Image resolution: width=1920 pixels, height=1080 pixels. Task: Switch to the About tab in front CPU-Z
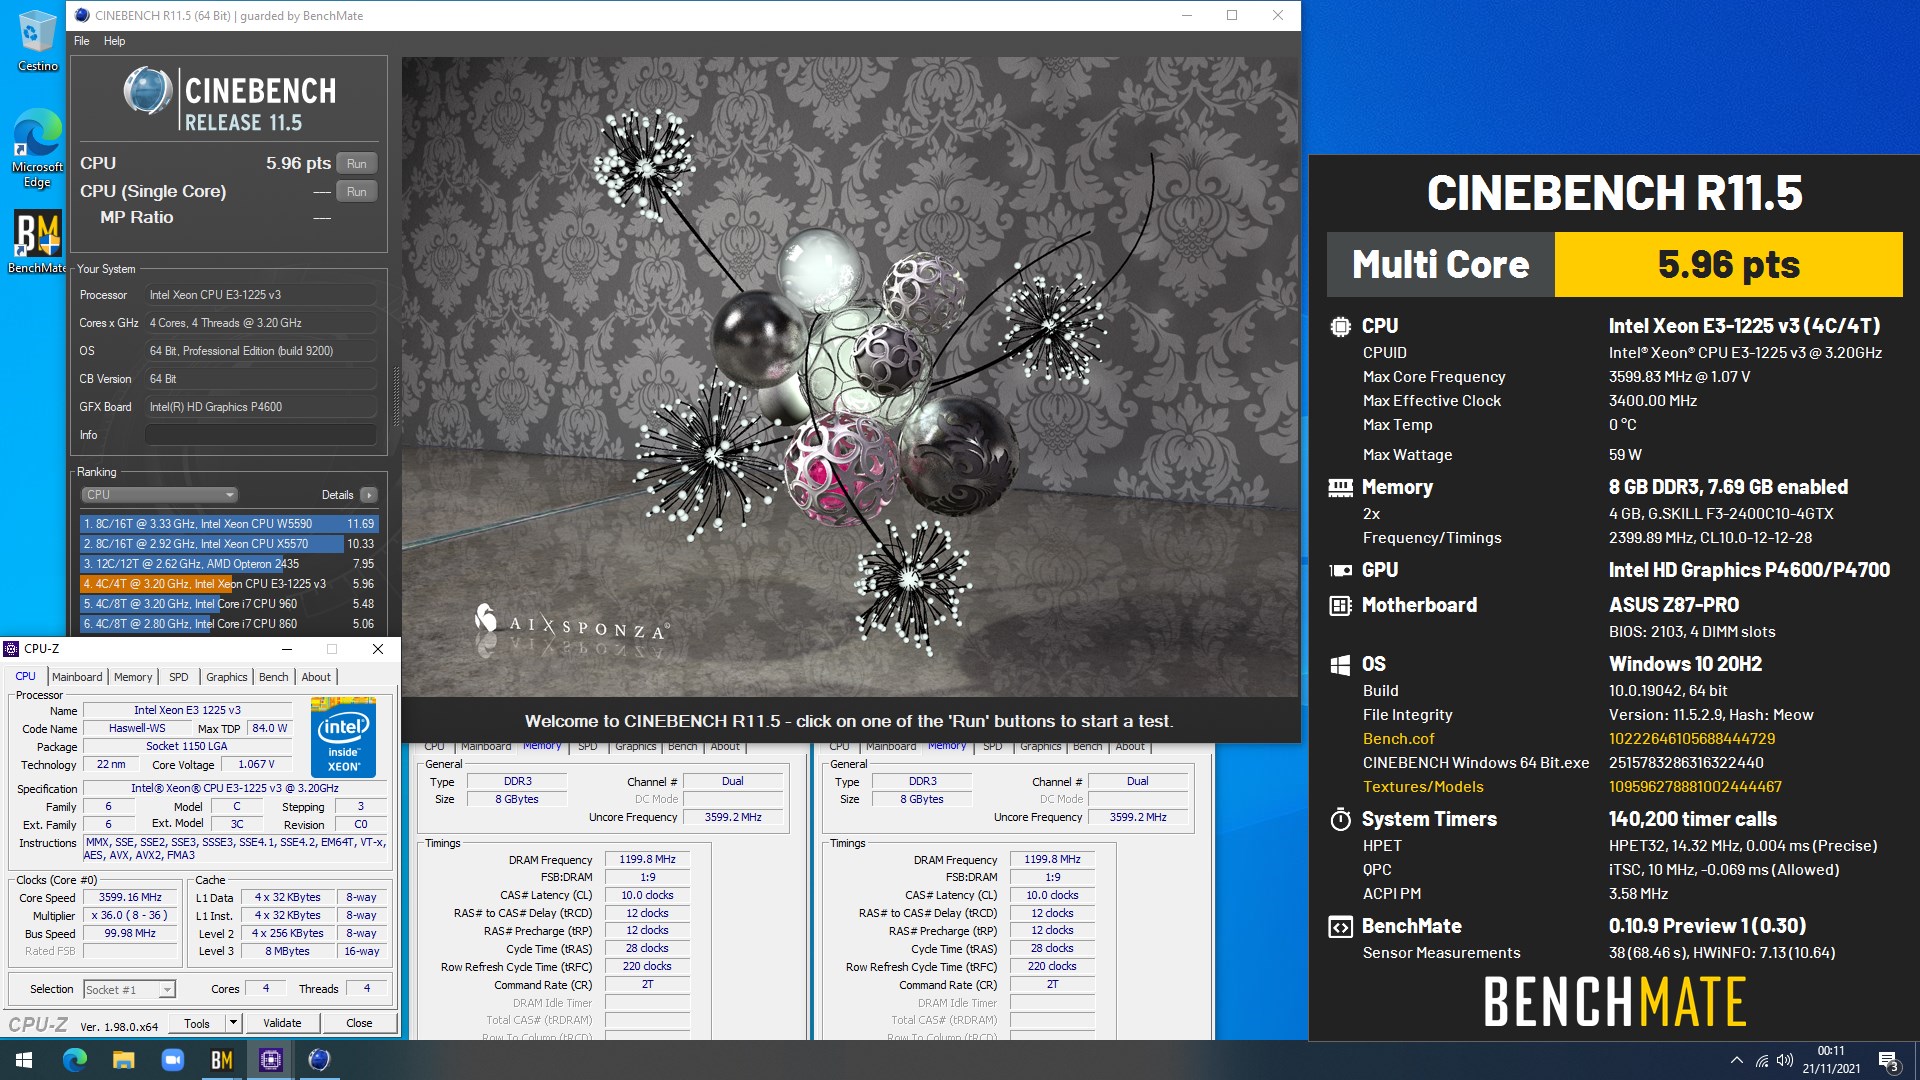pyautogui.click(x=316, y=677)
